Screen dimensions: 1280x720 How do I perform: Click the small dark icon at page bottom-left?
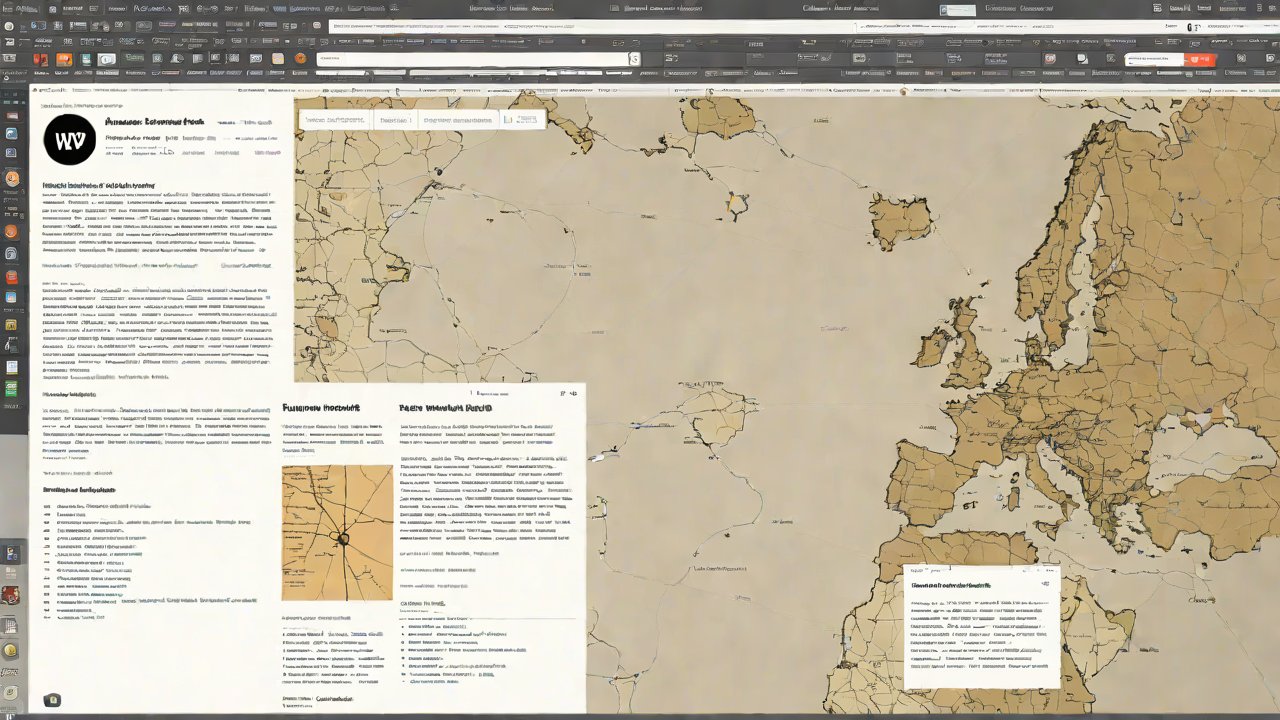click(53, 700)
